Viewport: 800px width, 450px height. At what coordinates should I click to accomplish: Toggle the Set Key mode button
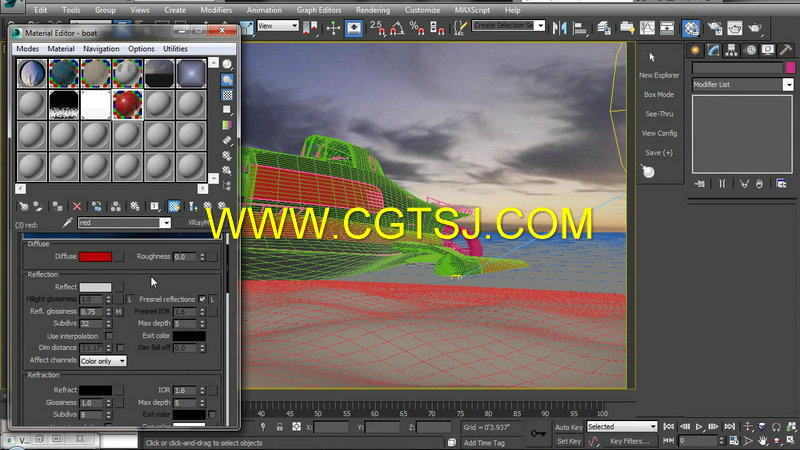(568, 441)
